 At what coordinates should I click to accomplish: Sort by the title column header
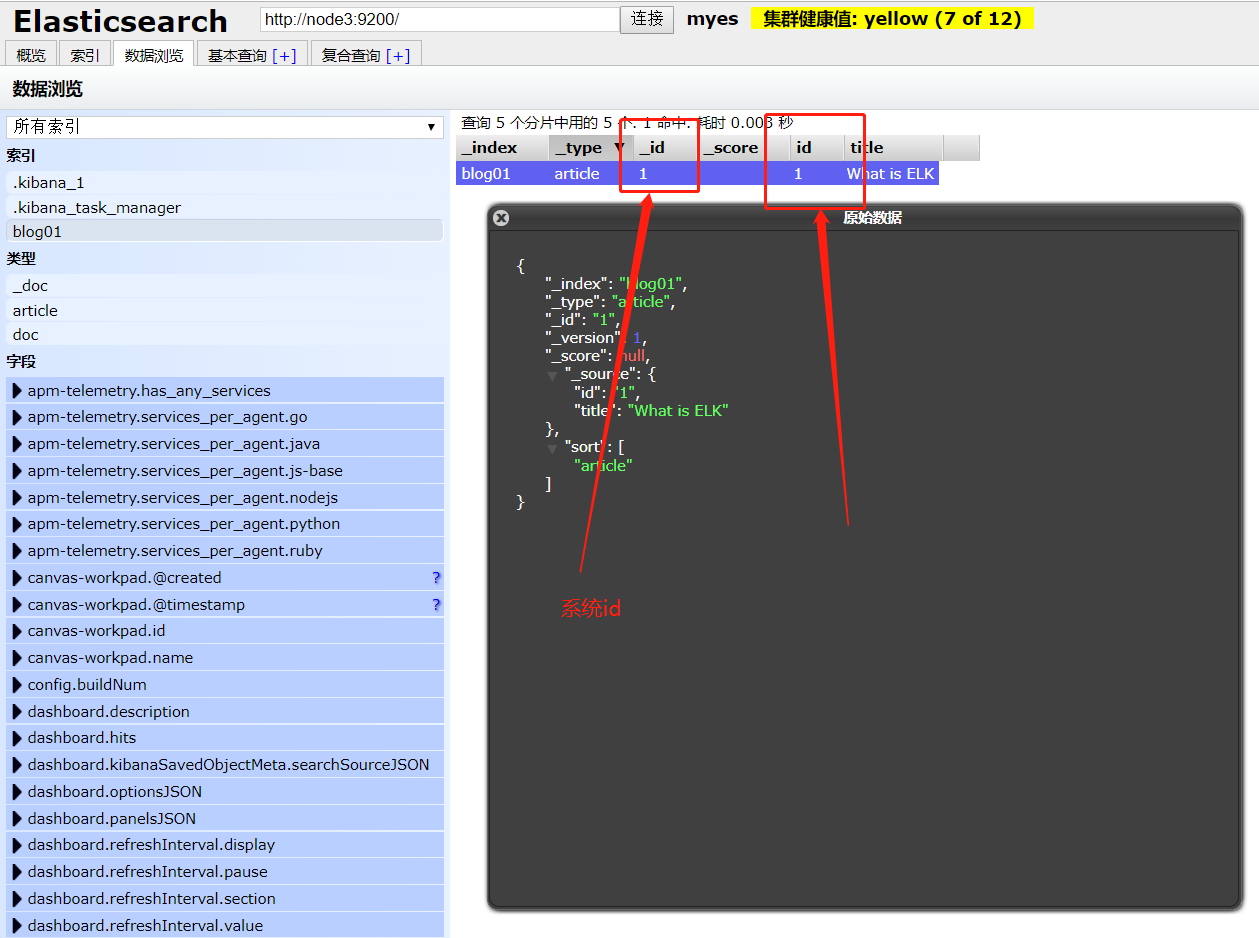pyautogui.click(x=893, y=148)
